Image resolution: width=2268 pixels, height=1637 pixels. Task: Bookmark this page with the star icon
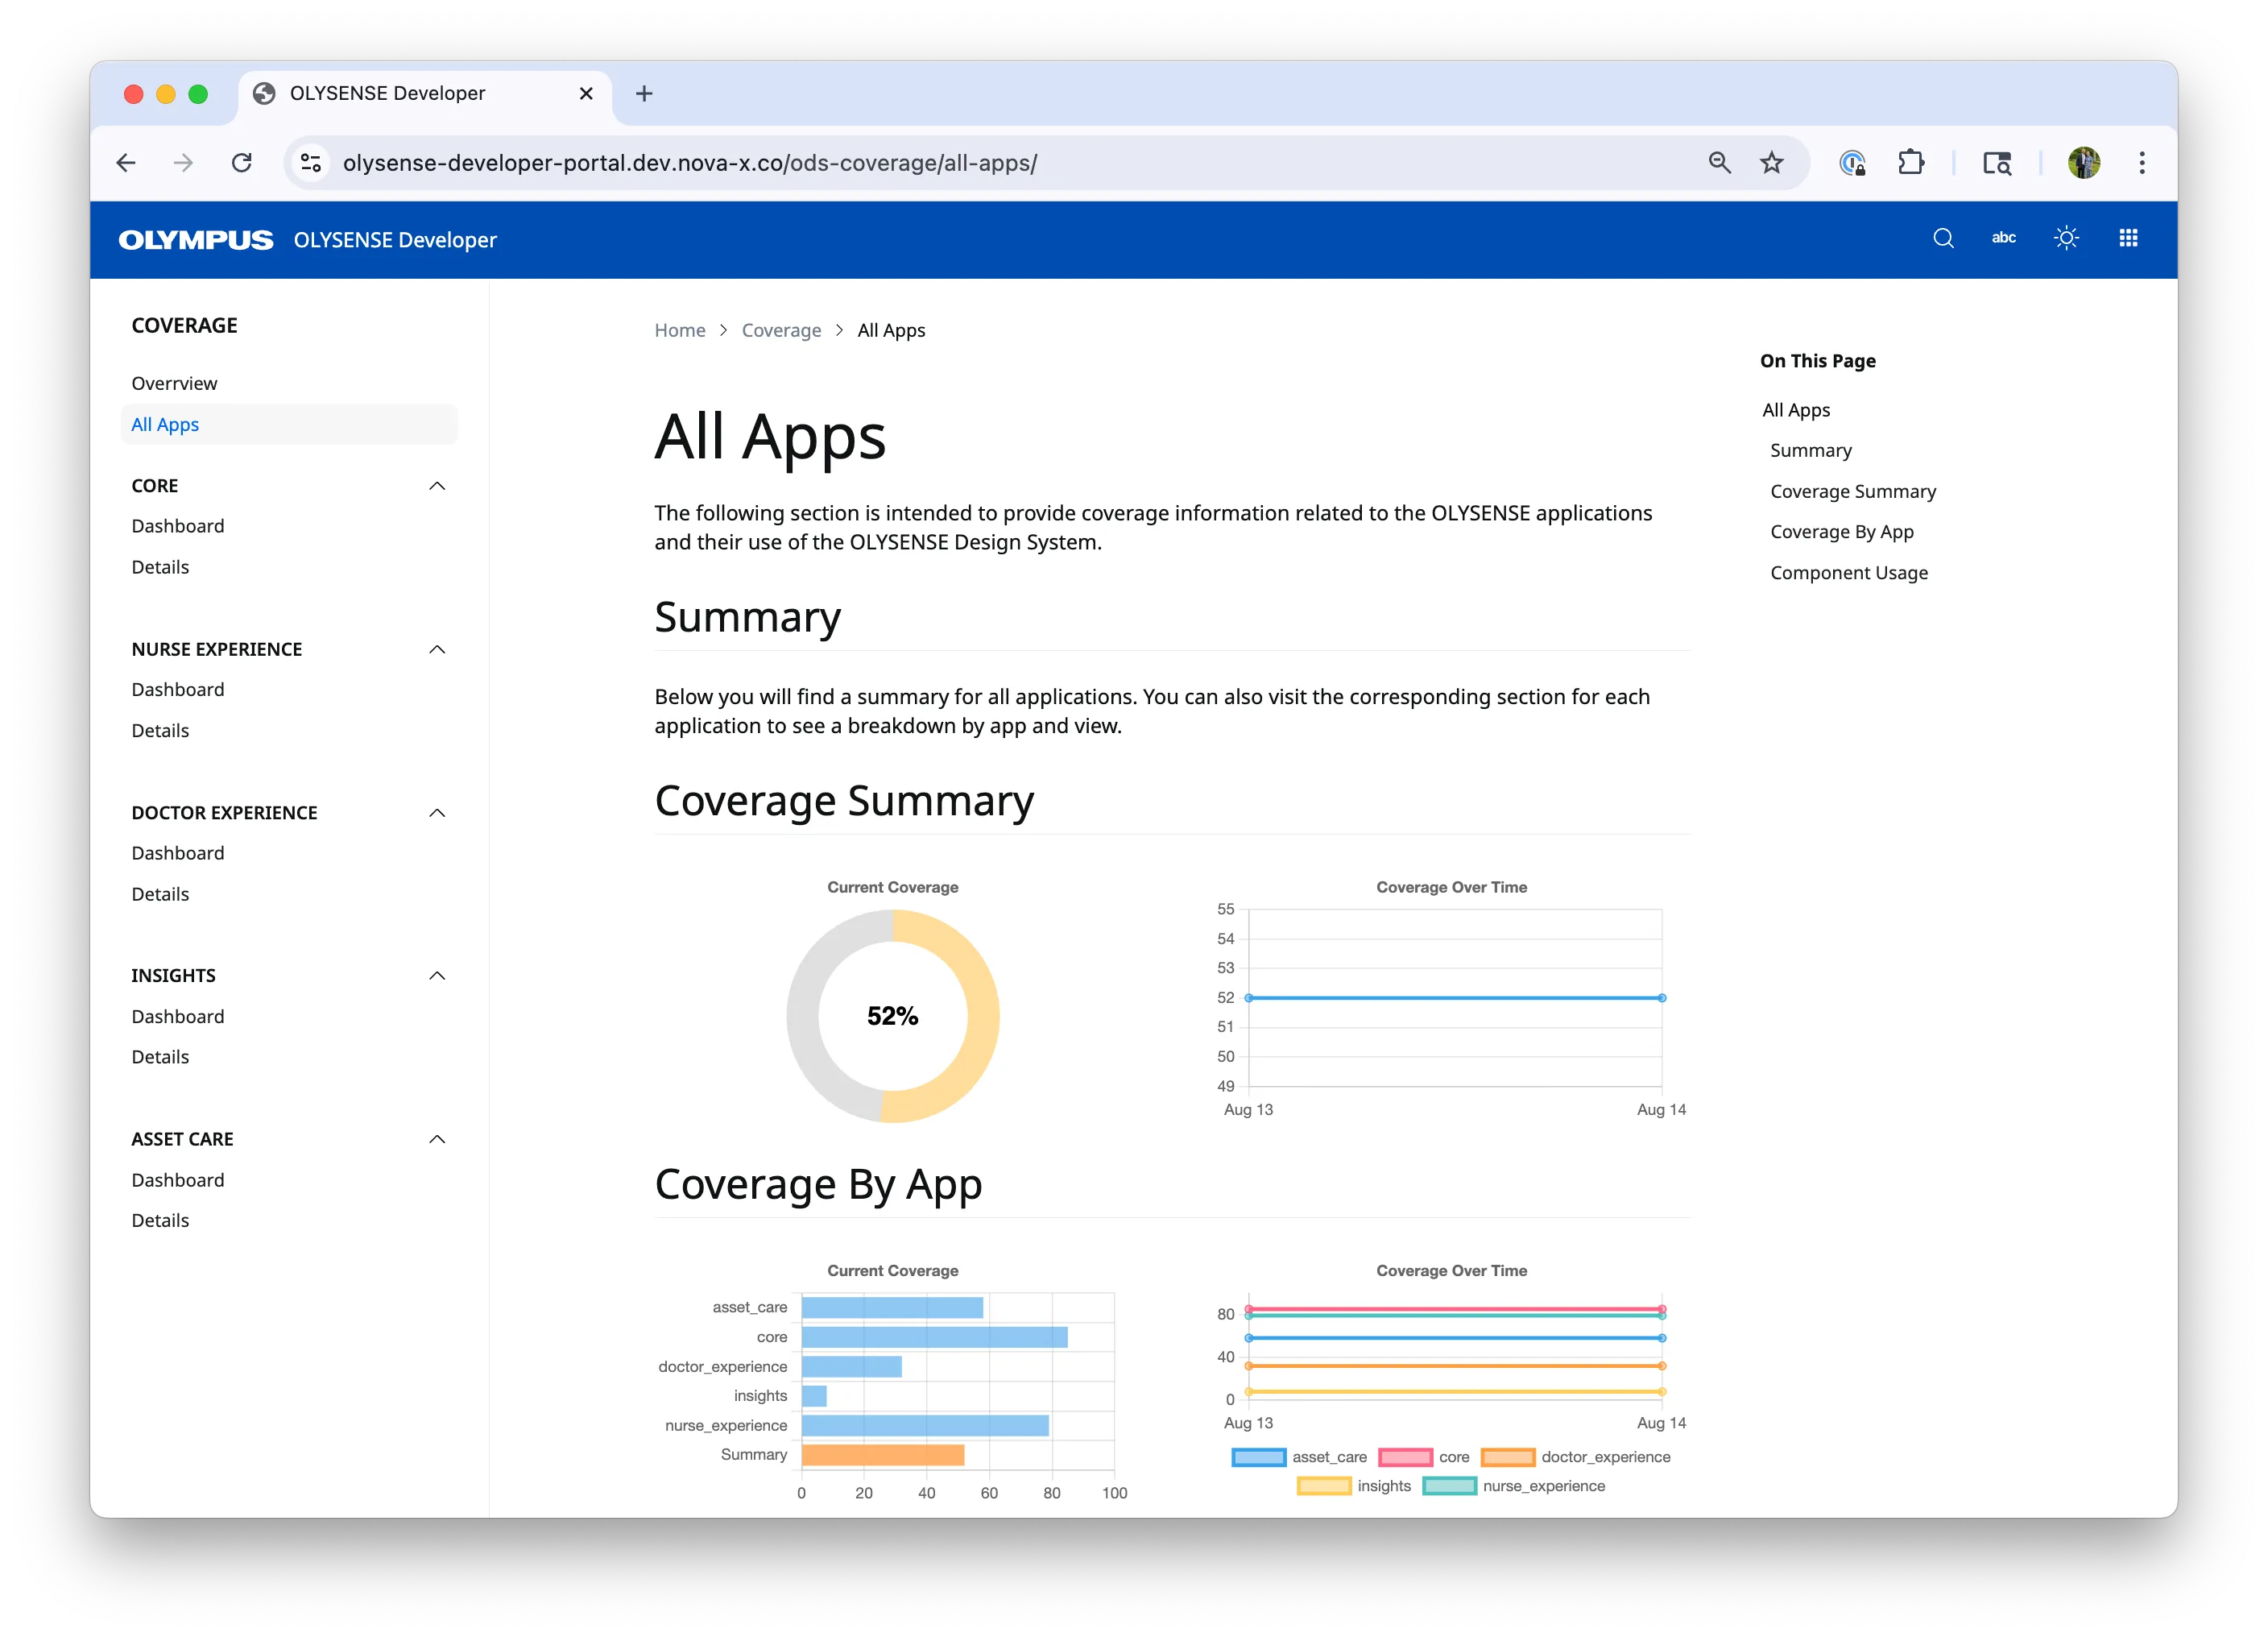click(1771, 162)
